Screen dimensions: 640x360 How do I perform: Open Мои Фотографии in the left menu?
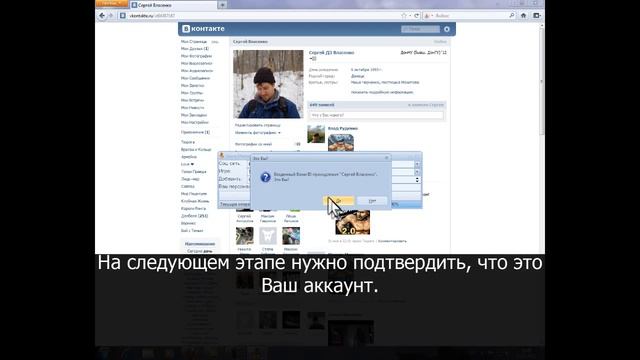196,56
